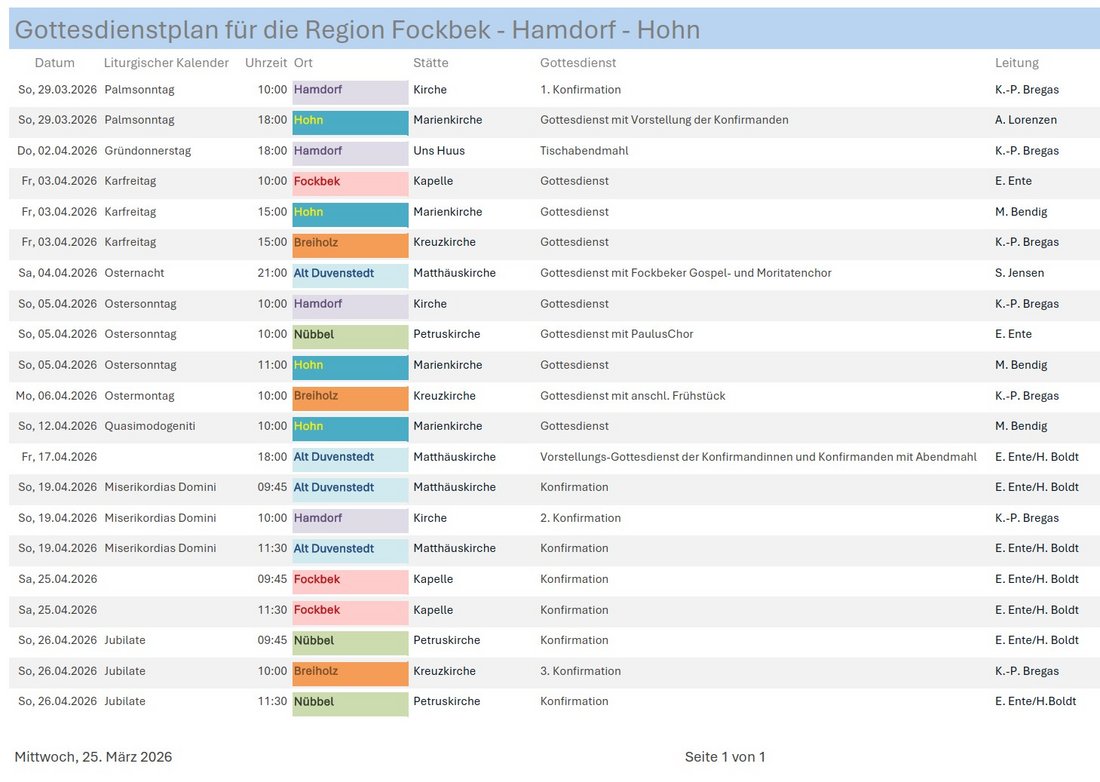Image resolution: width=1100 pixels, height=782 pixels.
Task: Click leader name S. Jensen
Action: 1019,273
